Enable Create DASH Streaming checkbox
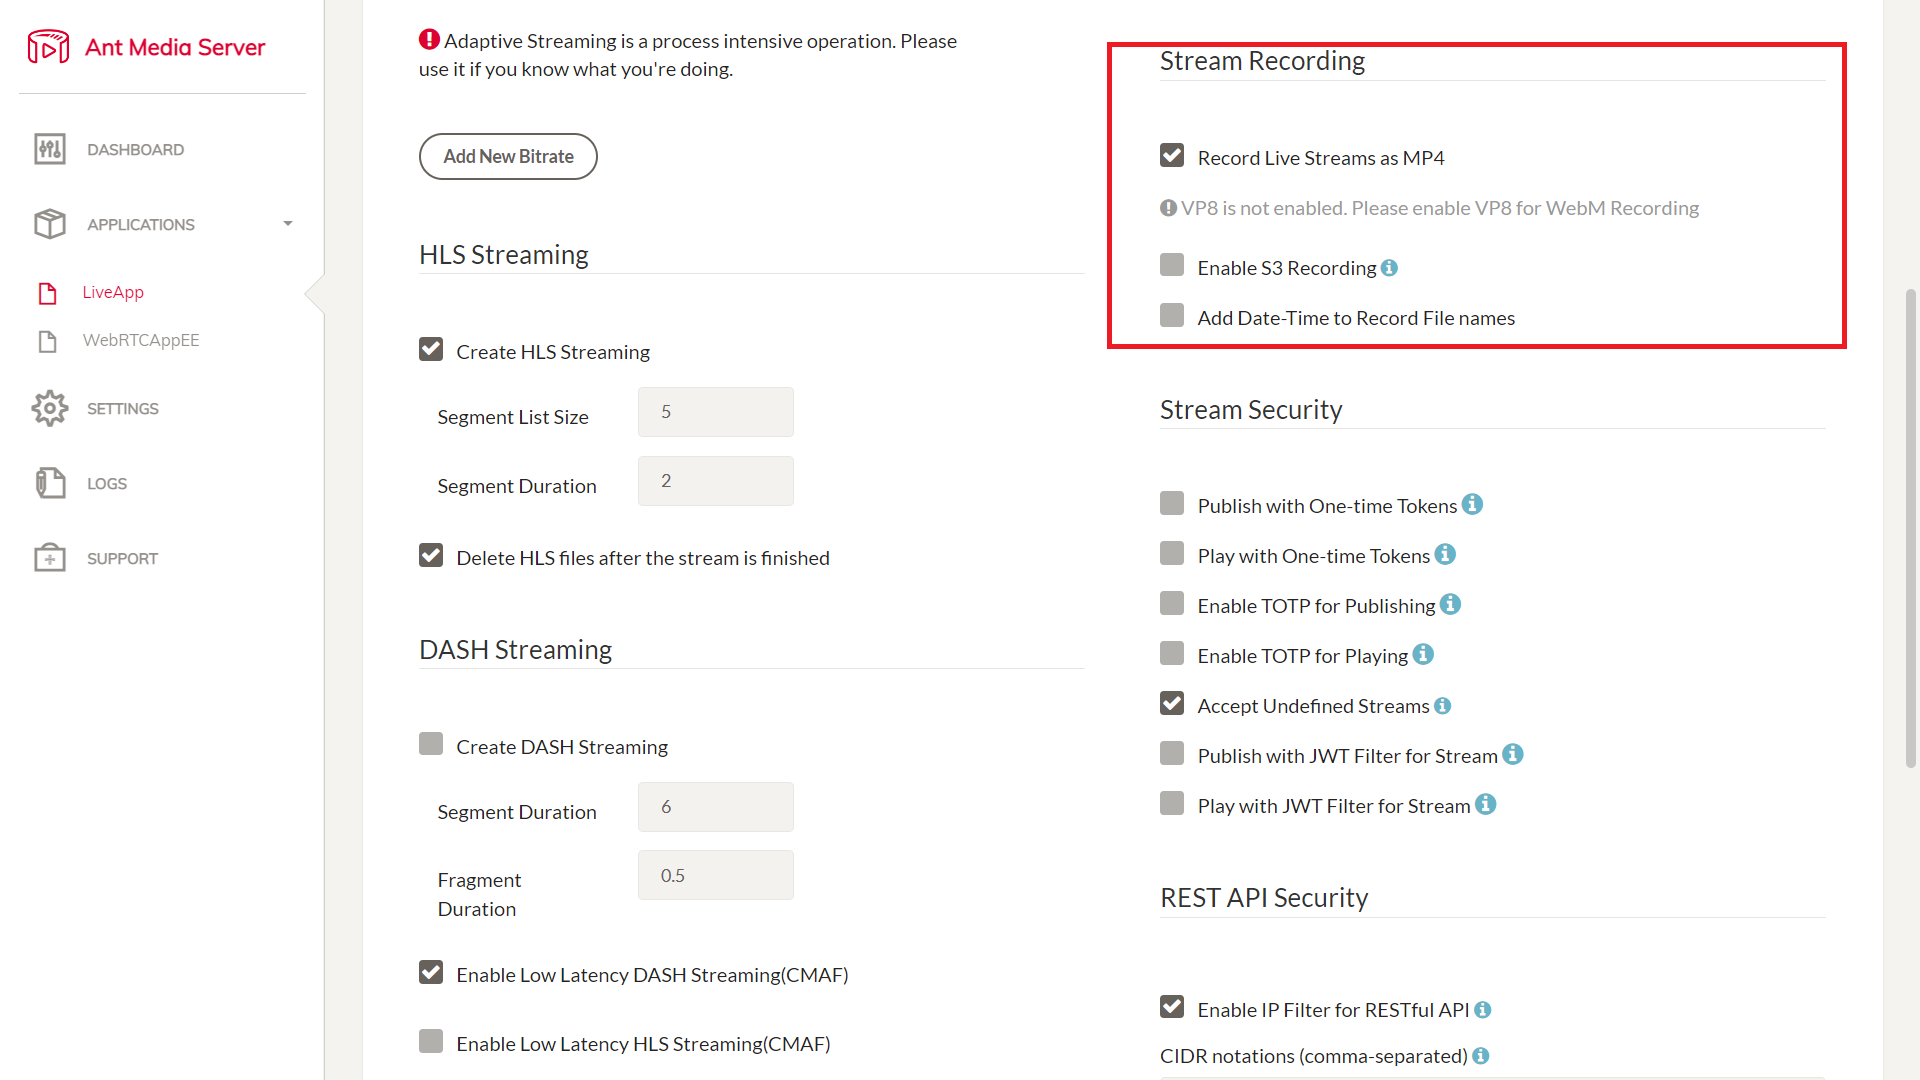The height and width of the screenshot is (1080, 1920). pyautogui.click(x=431, y=744)
